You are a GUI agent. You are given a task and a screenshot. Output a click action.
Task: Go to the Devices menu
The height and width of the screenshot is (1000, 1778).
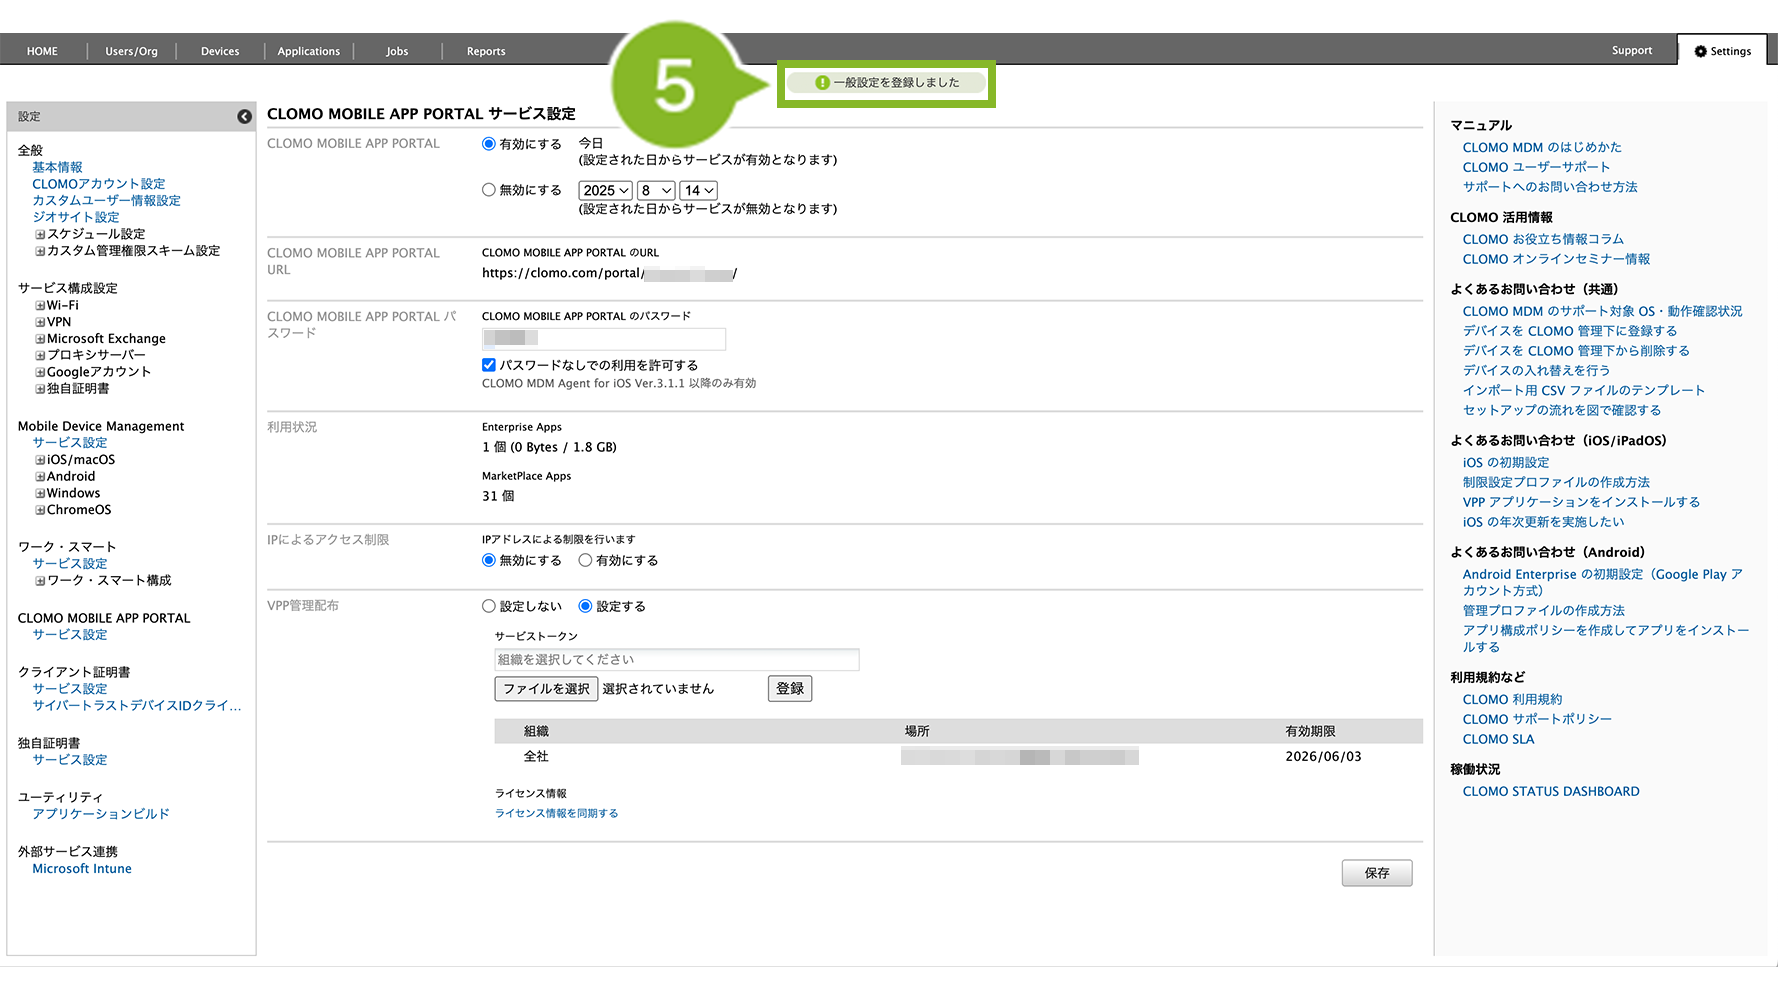(x=220, y=51)
